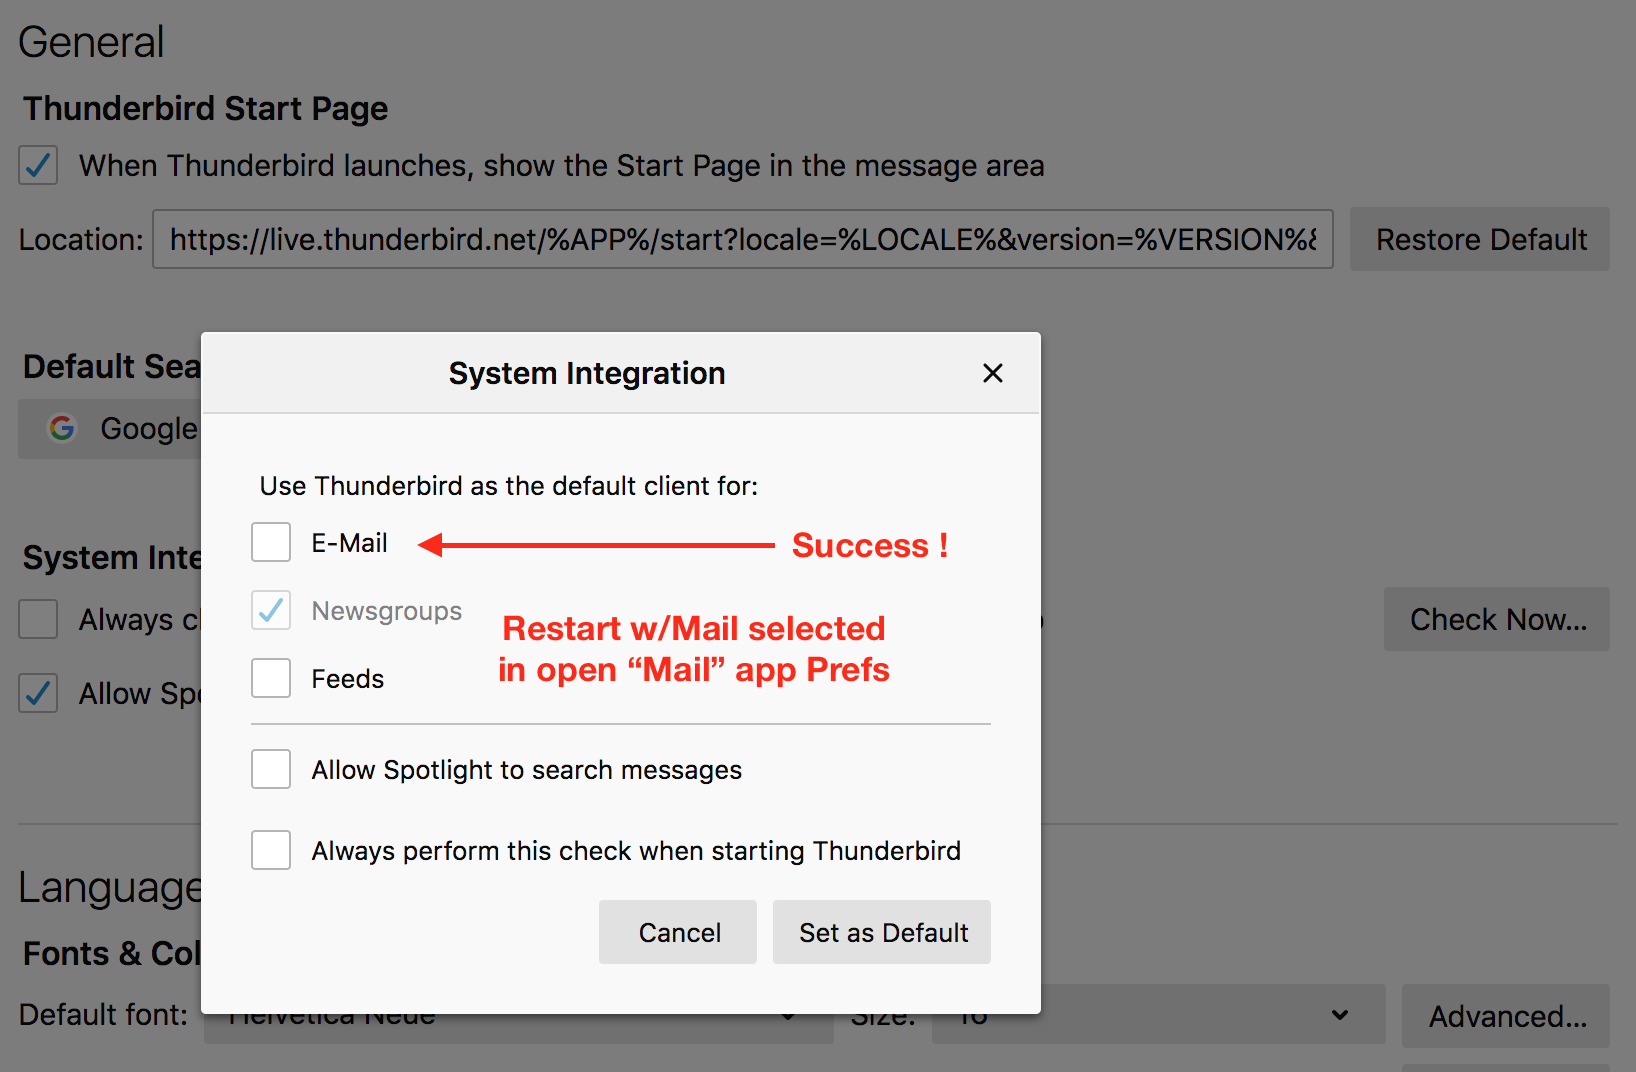
Task: Close the System Integration dialog
Action: coord(992,373)
